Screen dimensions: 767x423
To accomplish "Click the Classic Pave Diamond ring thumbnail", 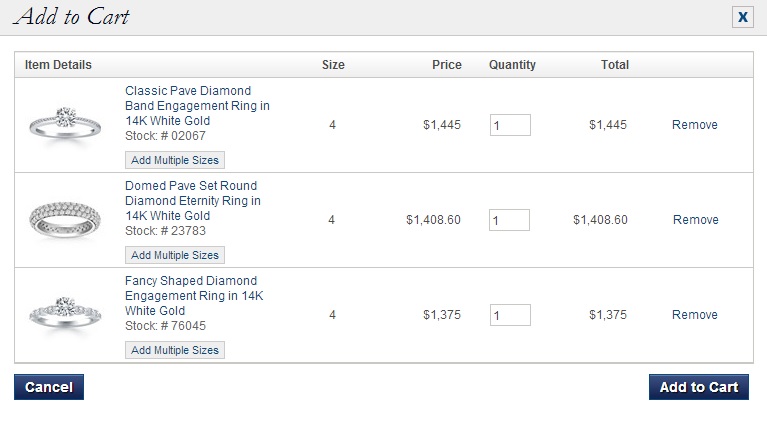I will 65,124.
